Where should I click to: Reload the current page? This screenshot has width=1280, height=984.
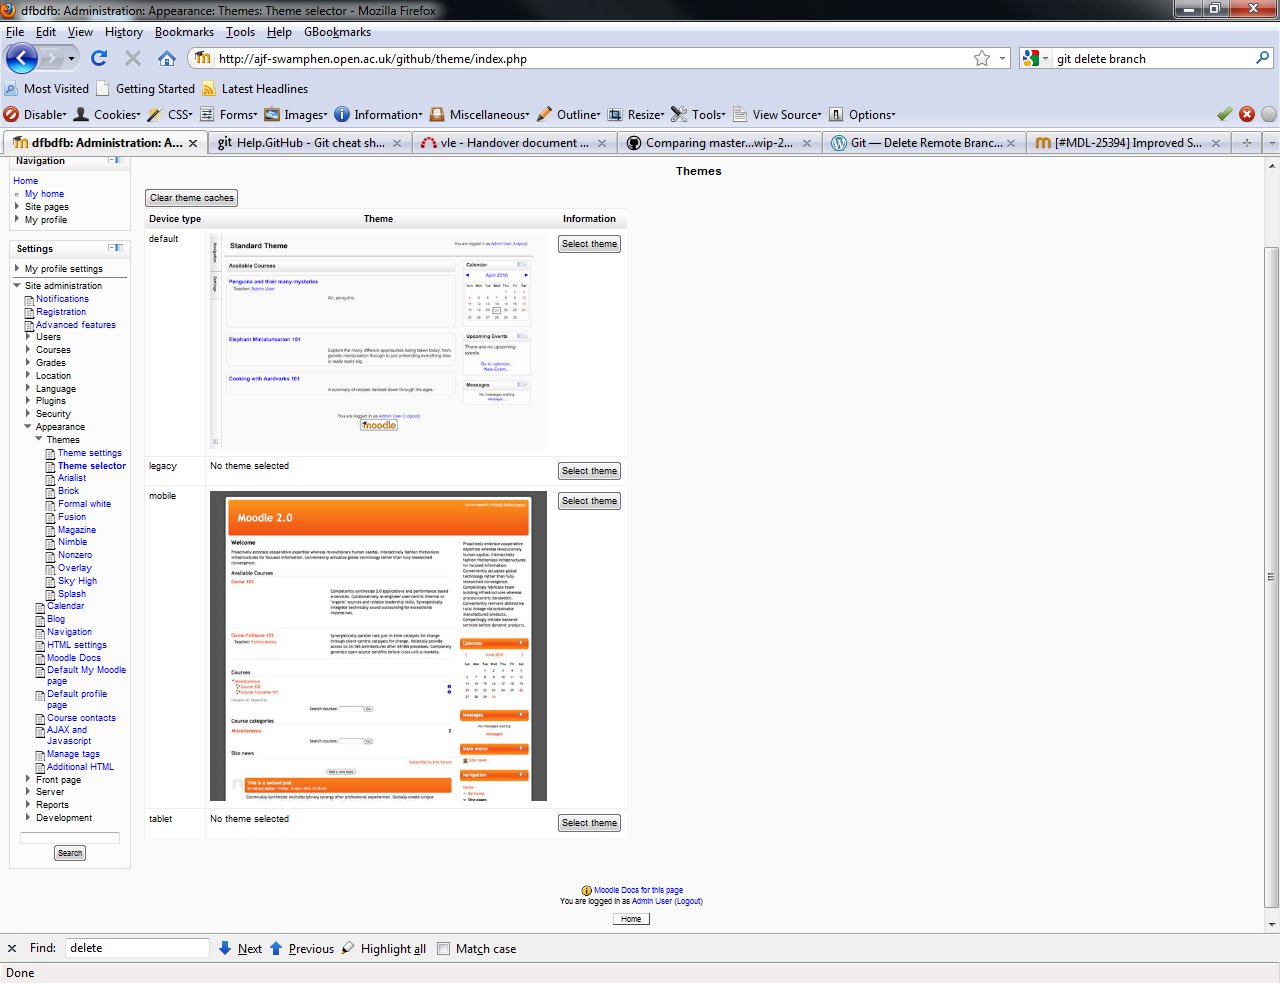click(x=98, y=58)
